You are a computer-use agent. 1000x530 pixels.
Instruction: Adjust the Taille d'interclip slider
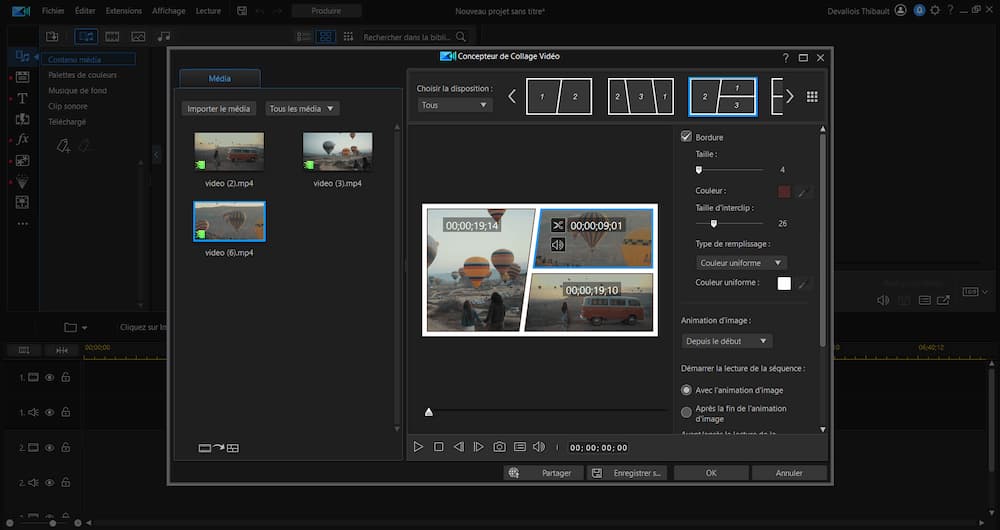(x=714, y=223)
